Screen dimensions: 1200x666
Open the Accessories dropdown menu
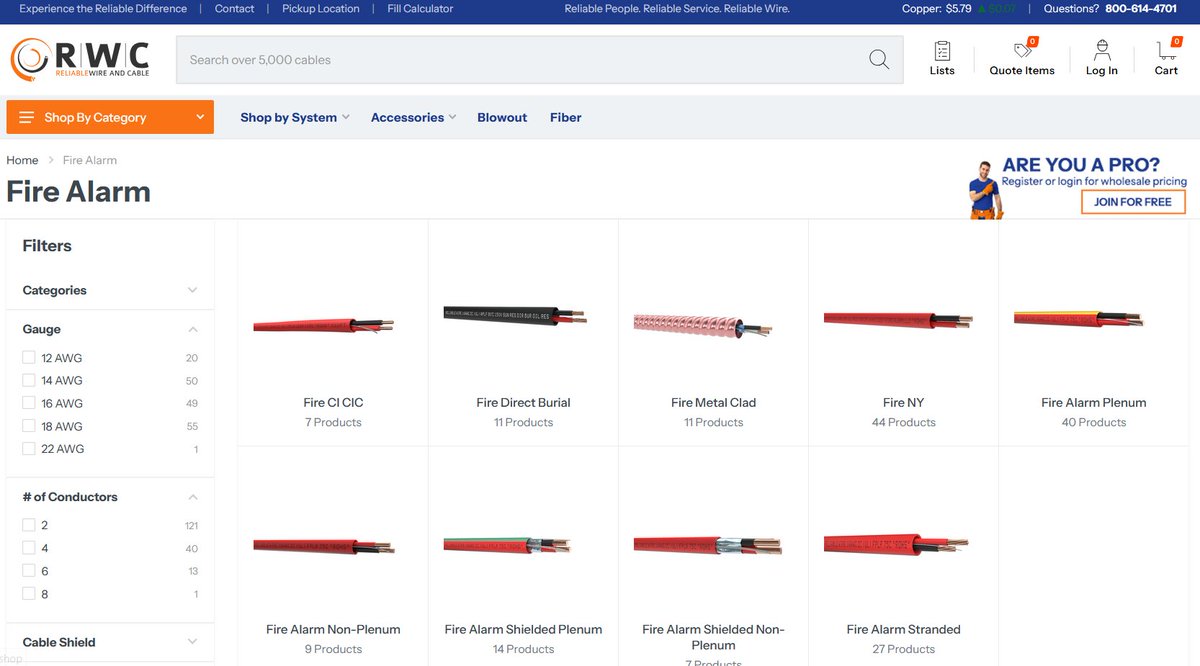click(413, 117)
